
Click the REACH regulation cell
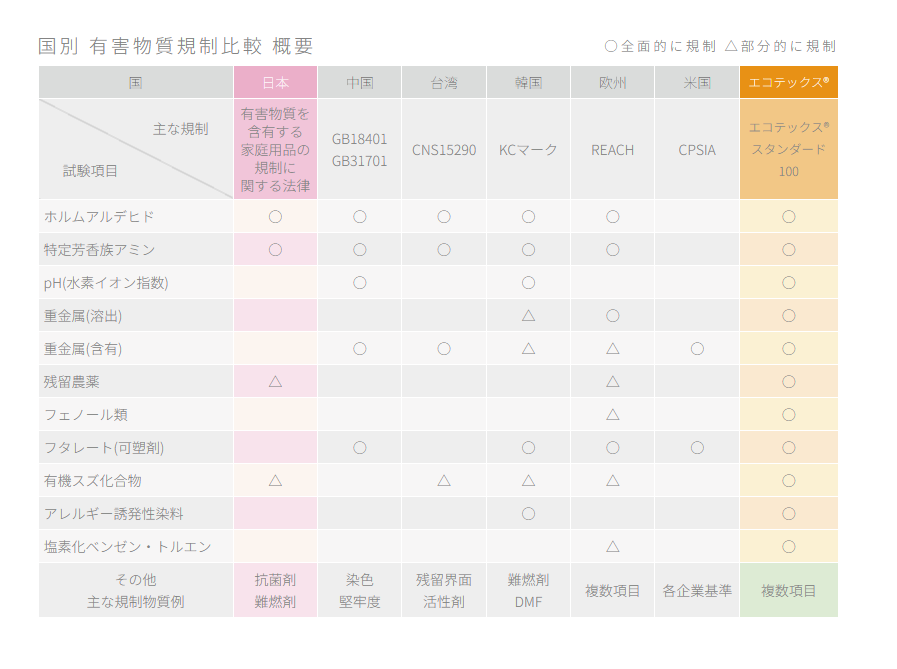(x=612, y=150)
